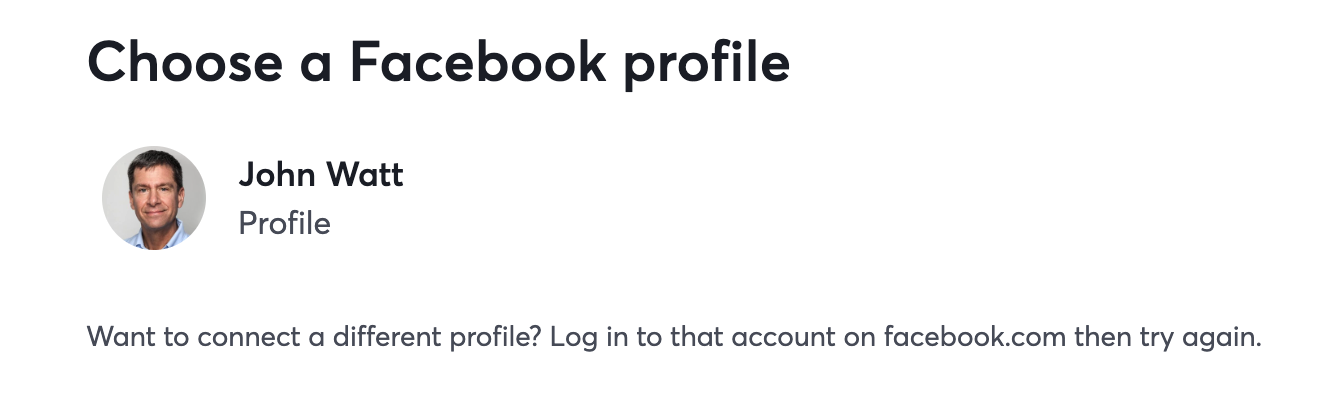
Task: Click the "Profile" label under John Watt
Action: [x=284, y=223]
